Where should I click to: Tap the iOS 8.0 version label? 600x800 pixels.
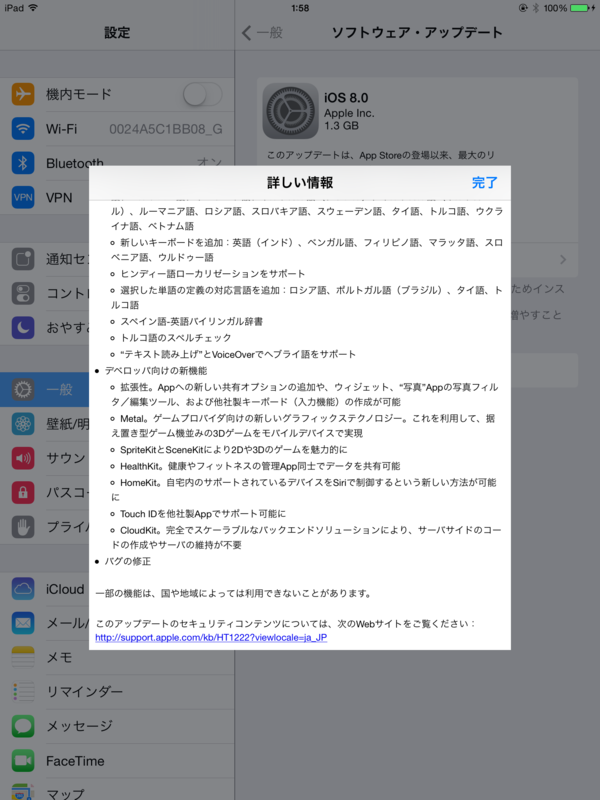coord(346,97)
